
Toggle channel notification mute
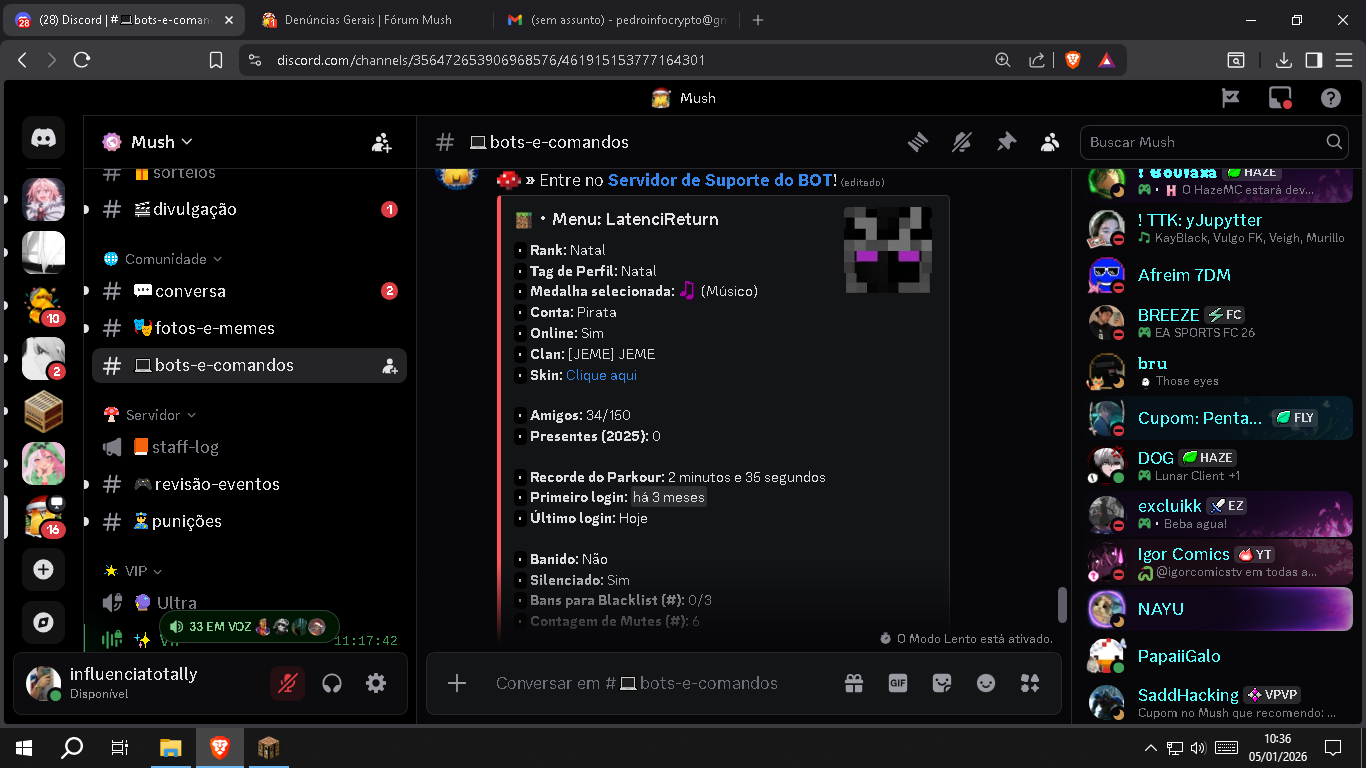(x=962, y=142)
